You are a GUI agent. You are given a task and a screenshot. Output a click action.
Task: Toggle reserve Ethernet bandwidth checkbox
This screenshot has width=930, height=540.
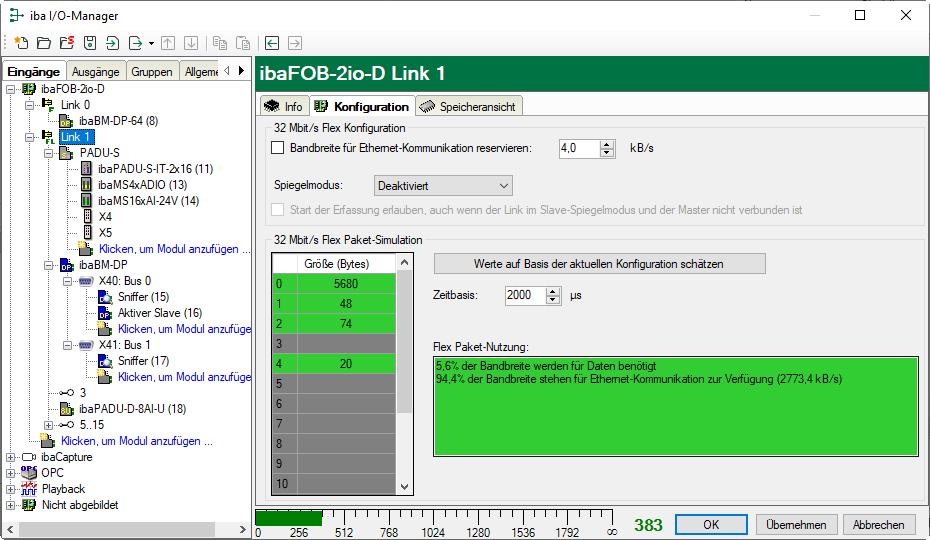278,148
